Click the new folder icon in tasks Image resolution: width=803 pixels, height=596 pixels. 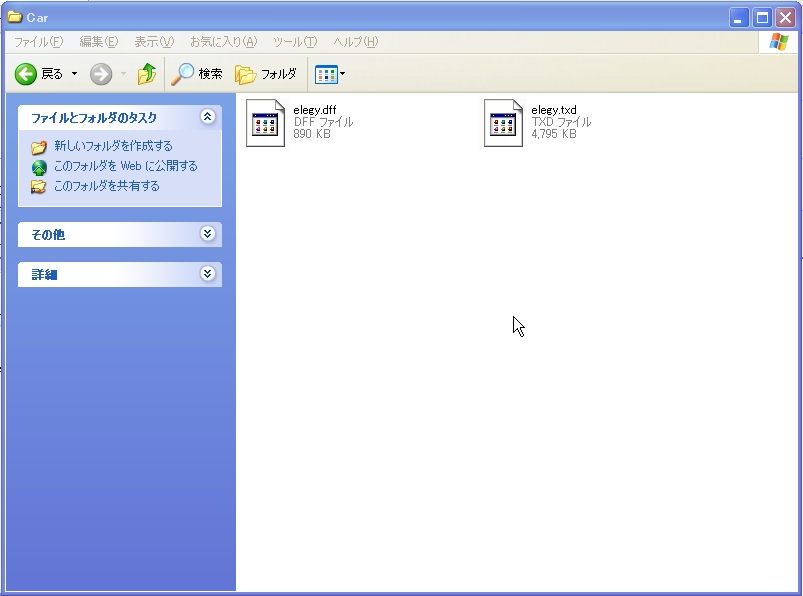click(x=38, y=147)
